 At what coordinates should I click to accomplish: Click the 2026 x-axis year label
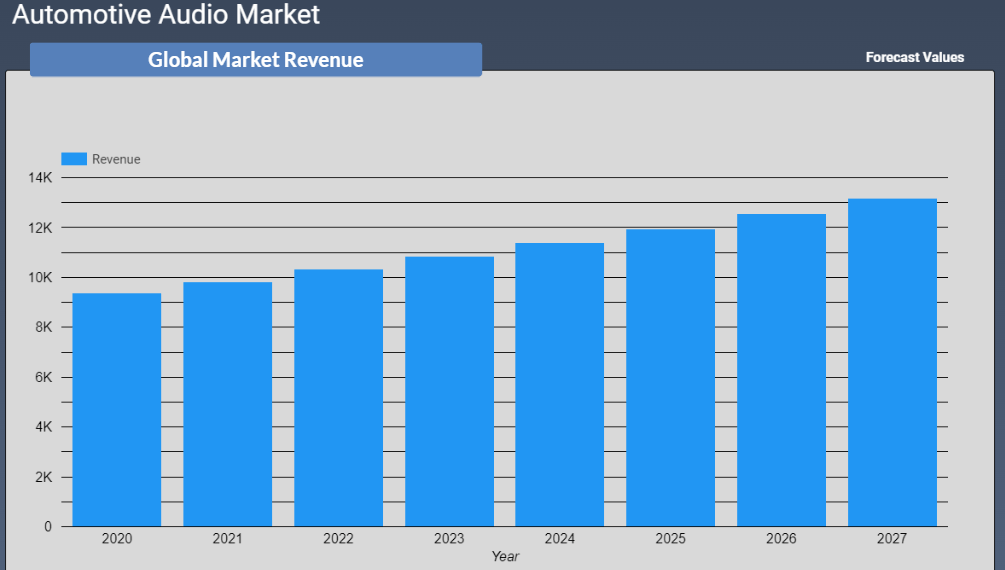coord(781,539)
